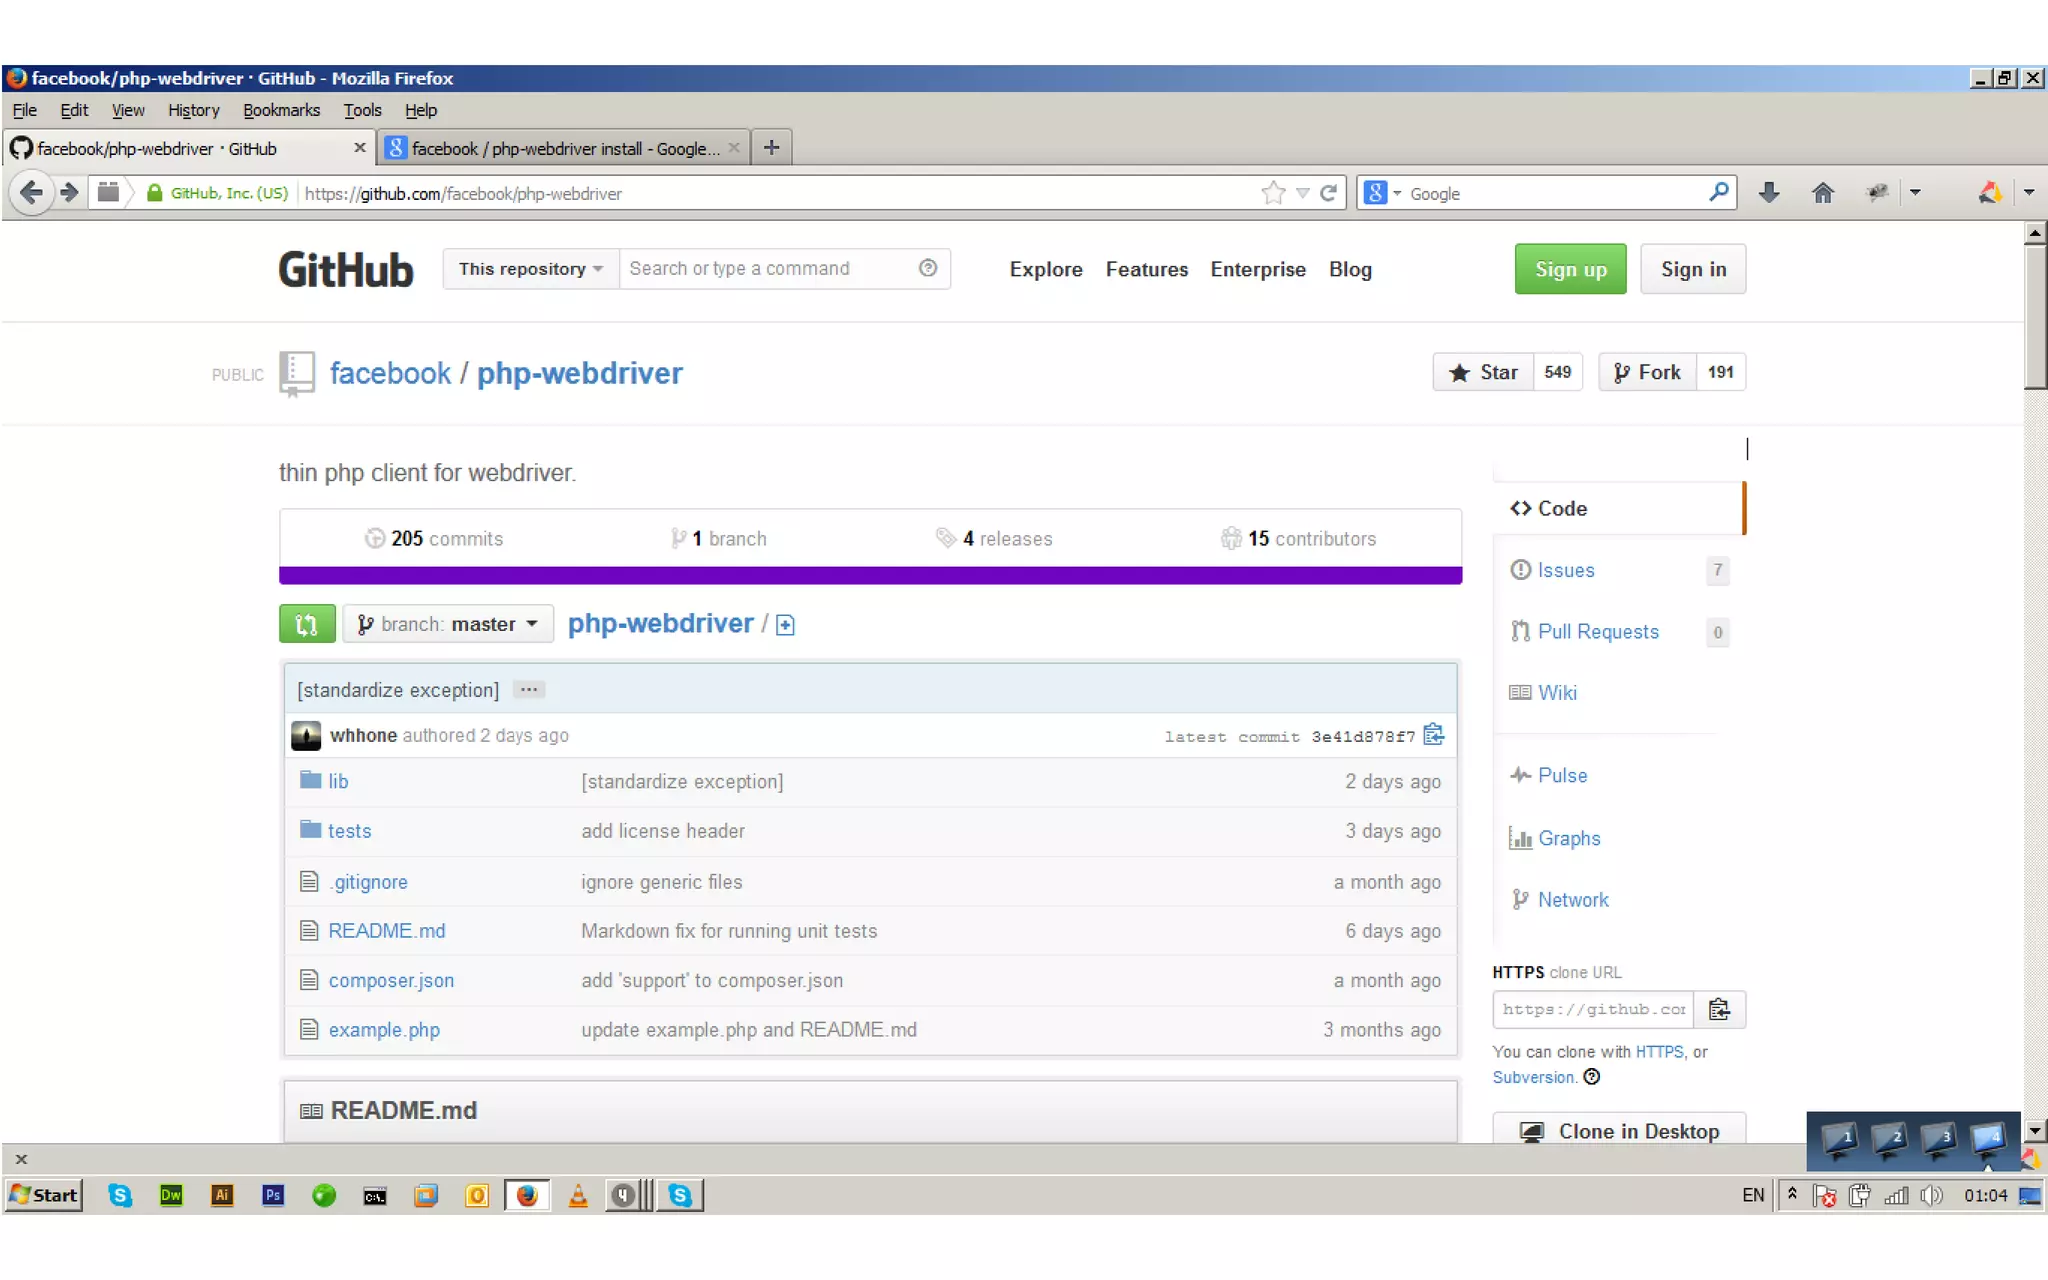
Task: Go to the Firefox home page icon
Action: pos(1822,193)
